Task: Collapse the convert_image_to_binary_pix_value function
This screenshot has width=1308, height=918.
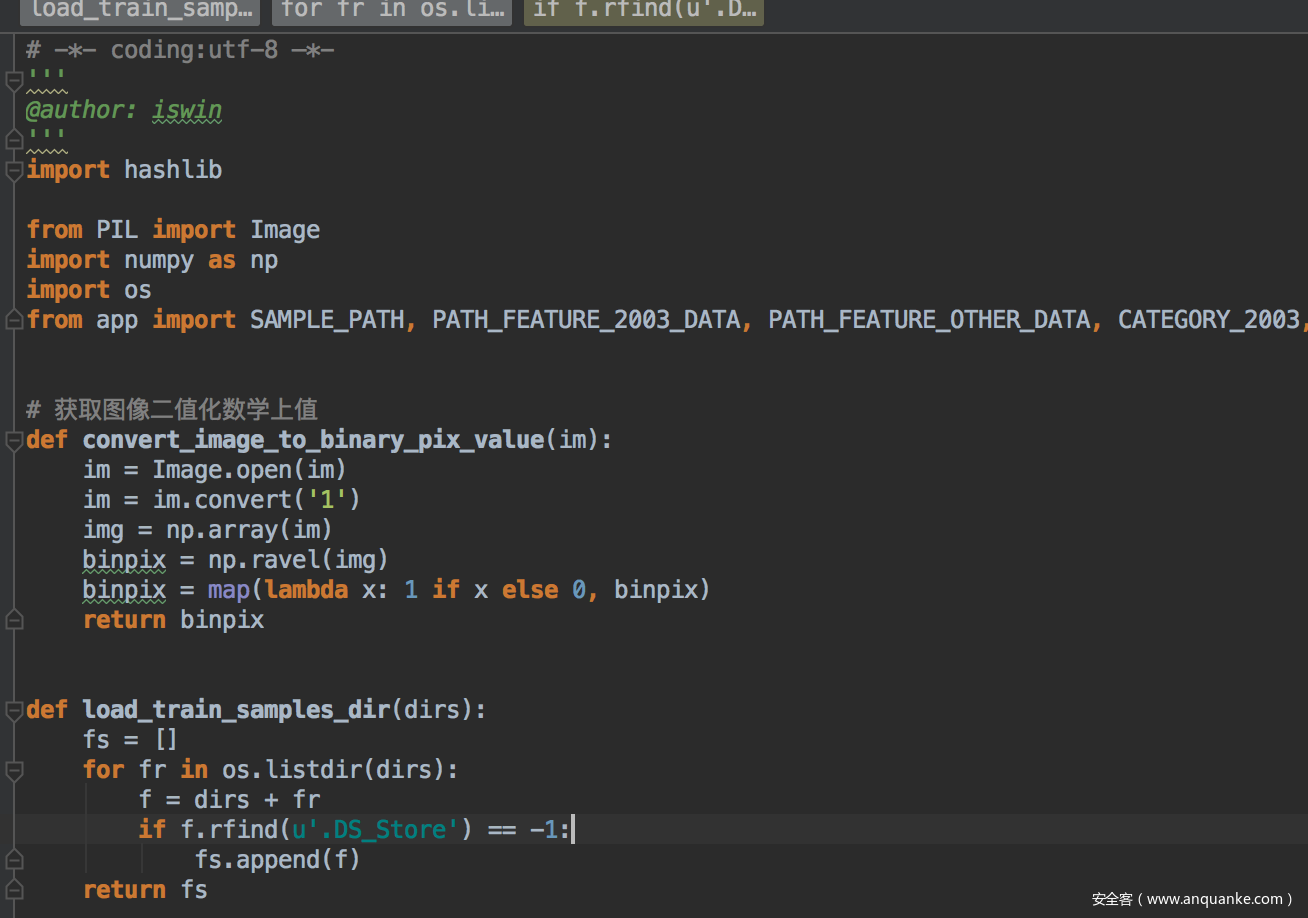Action: coord(14,440)
